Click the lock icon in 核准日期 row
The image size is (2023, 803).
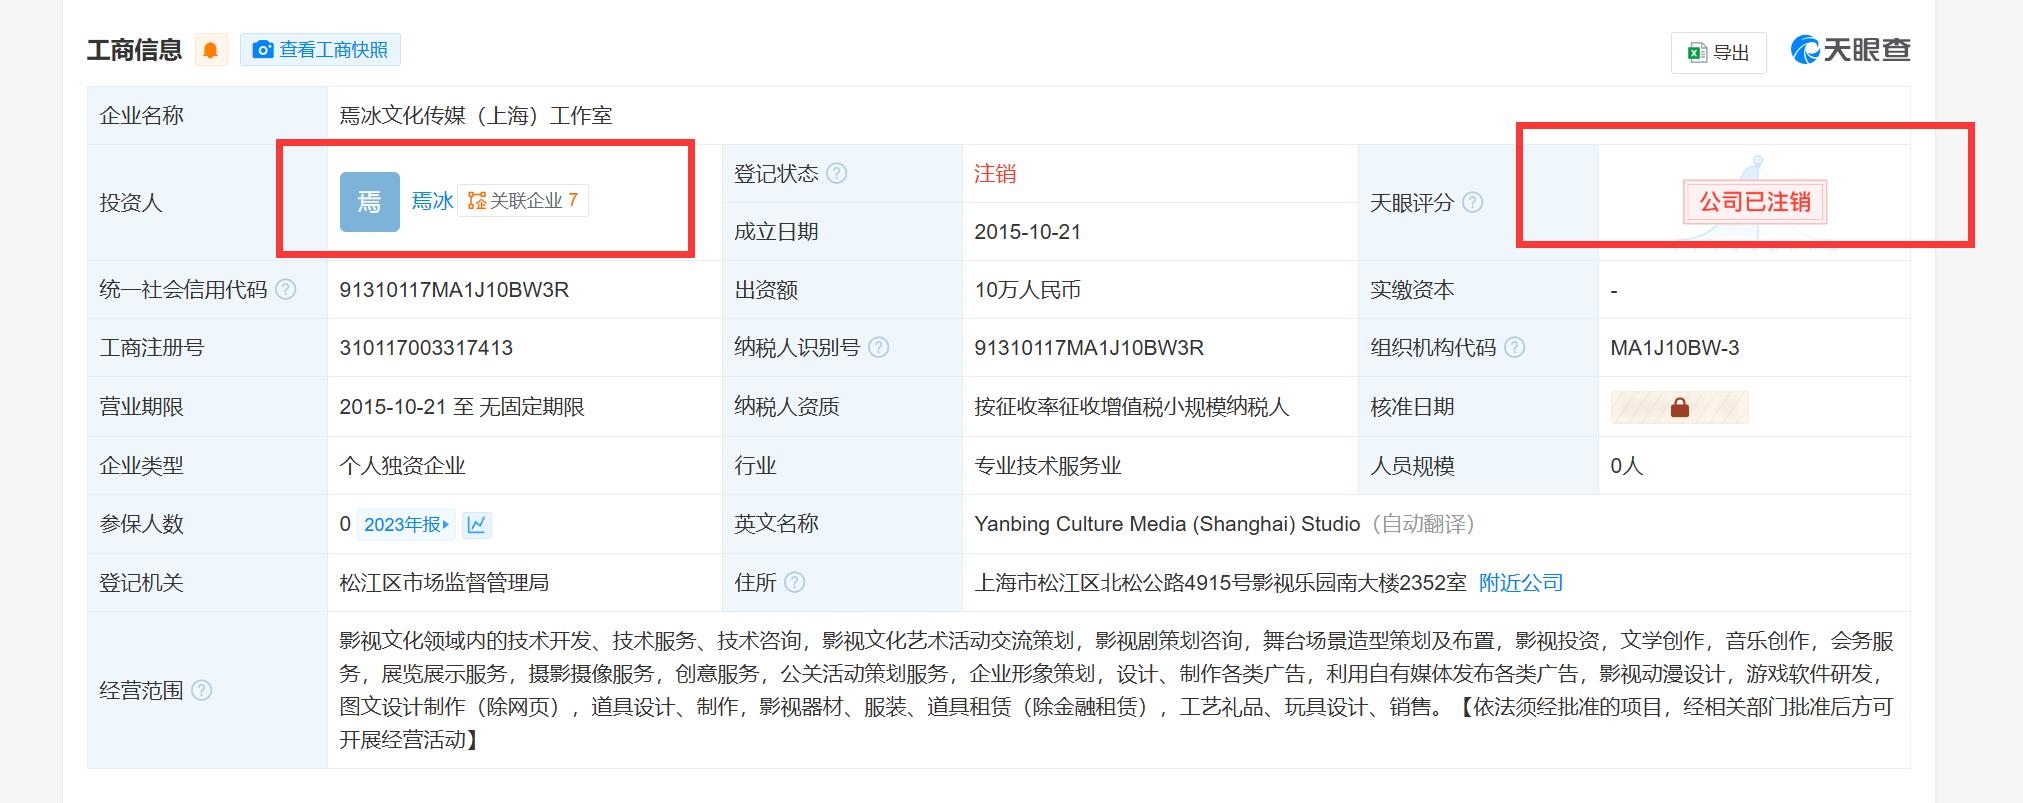click(1680, 407)
